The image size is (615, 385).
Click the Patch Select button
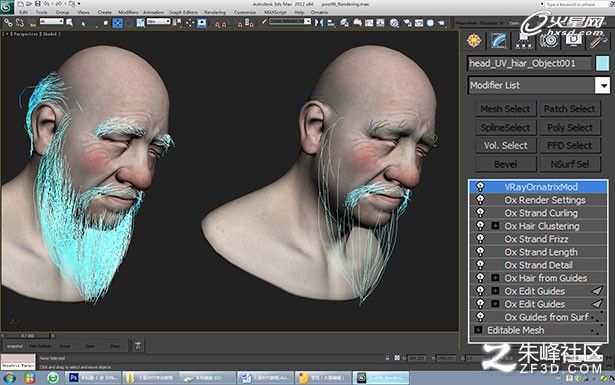point(570,109)
